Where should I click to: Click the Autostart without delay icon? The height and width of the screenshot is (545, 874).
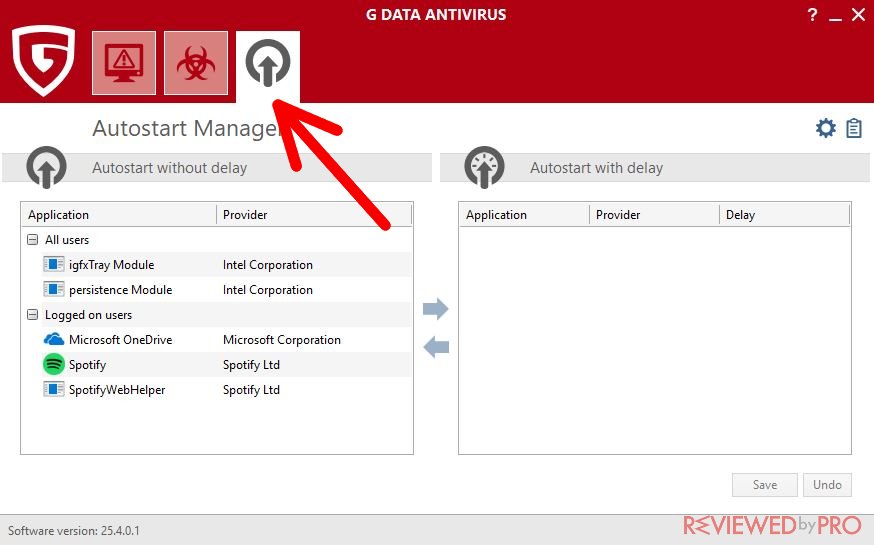point(46,167)
